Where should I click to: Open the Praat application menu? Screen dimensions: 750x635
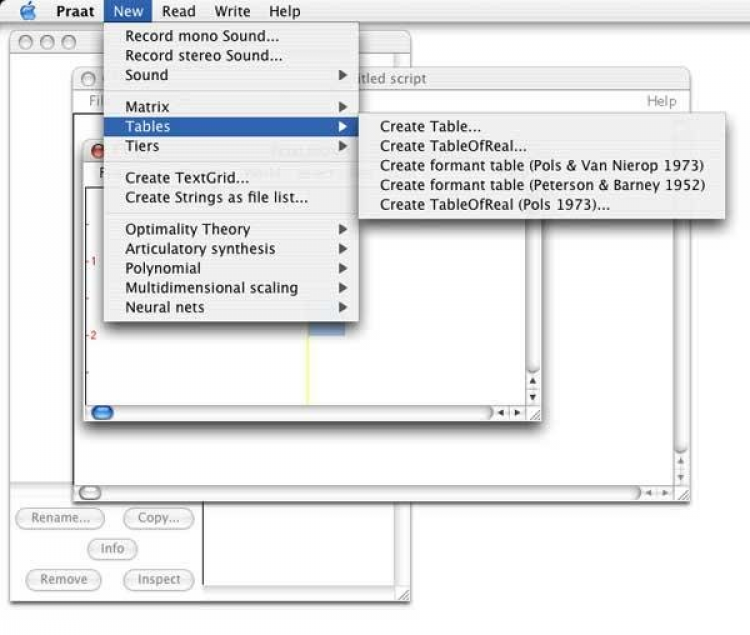[75, 11]
